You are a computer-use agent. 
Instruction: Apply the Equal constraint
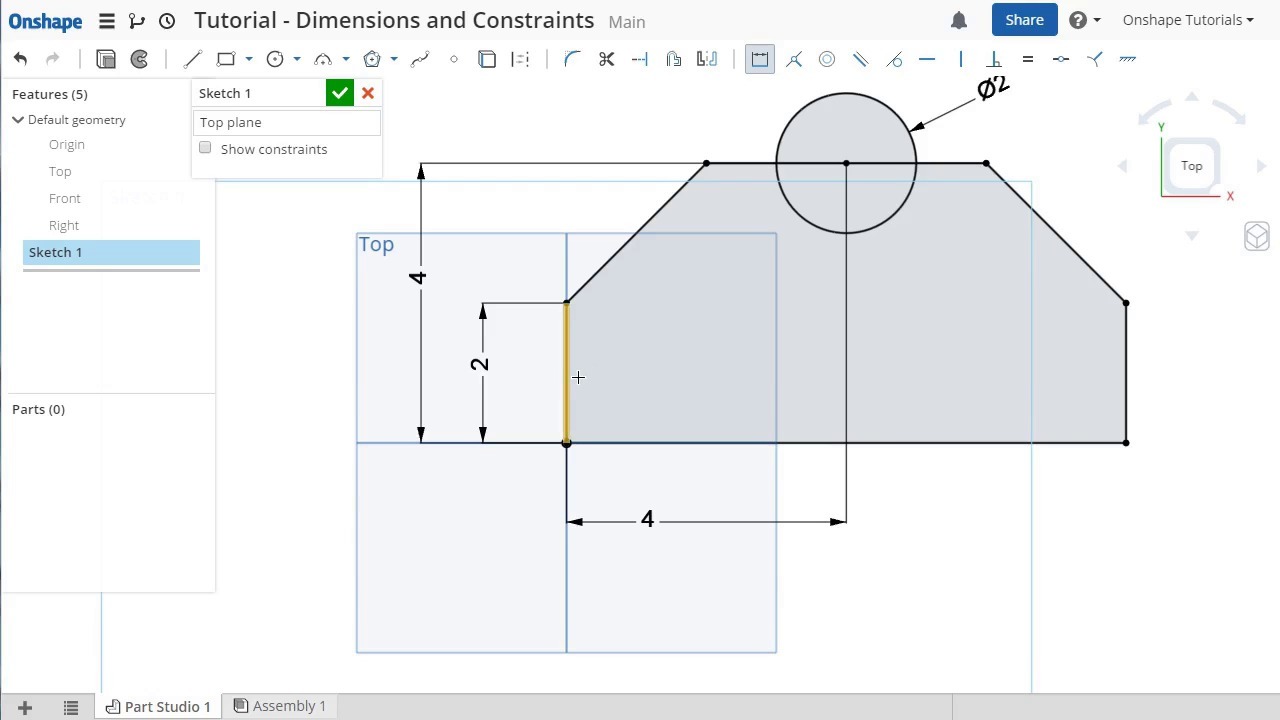point(1028,59)
